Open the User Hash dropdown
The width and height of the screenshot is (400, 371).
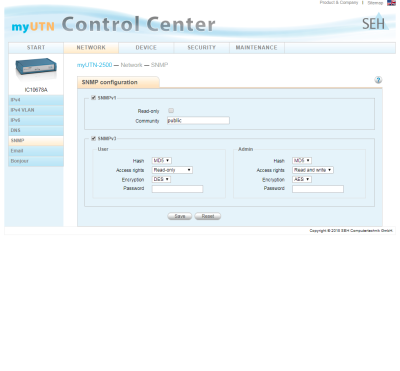162,161
